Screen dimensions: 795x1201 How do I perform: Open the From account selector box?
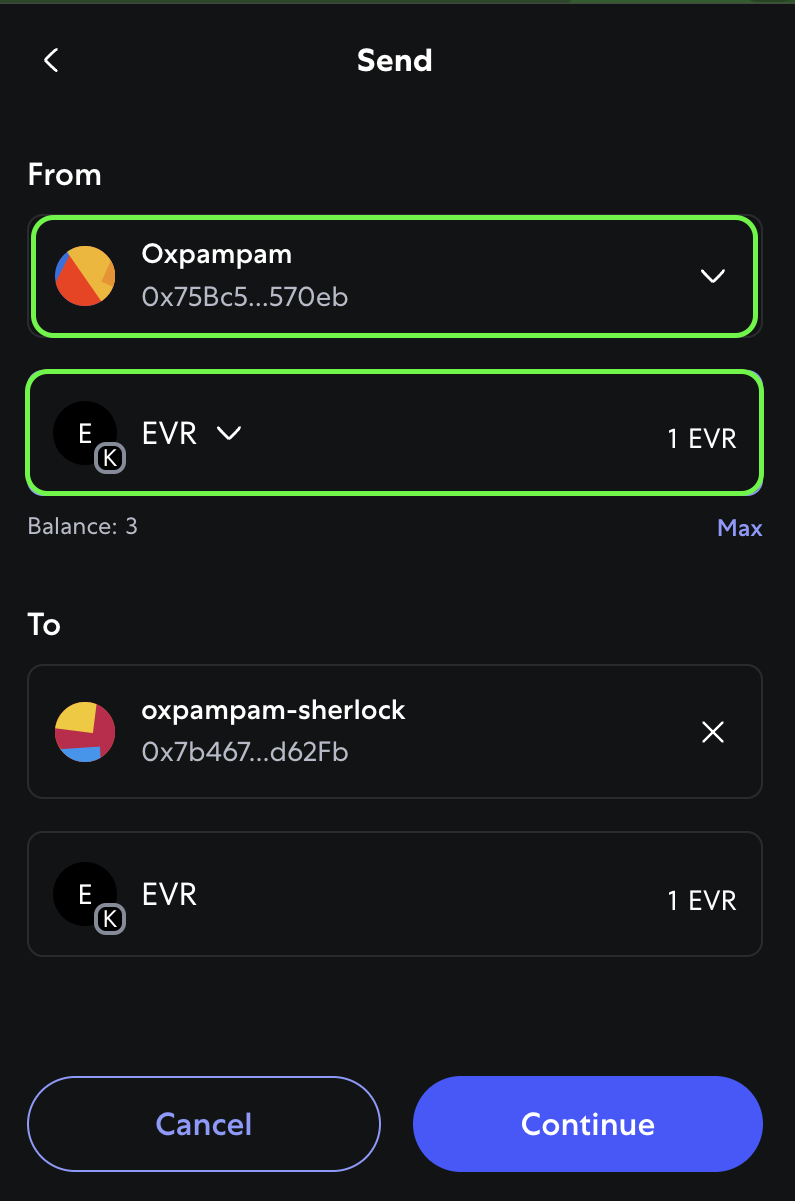[x=395, y=276]
